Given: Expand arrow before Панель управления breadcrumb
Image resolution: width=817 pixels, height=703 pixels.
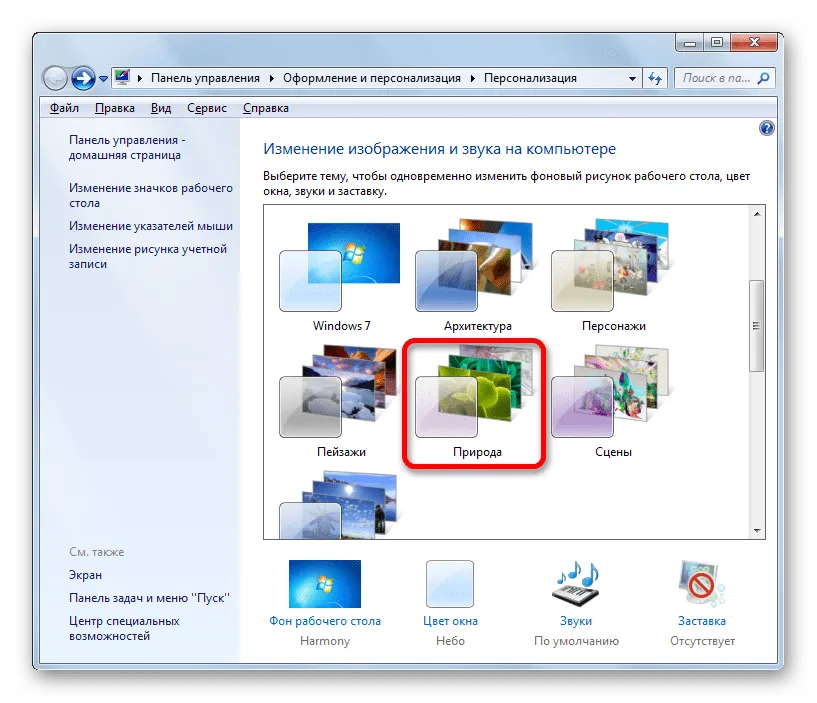Looking at the screenshot, I should point(140,78).
